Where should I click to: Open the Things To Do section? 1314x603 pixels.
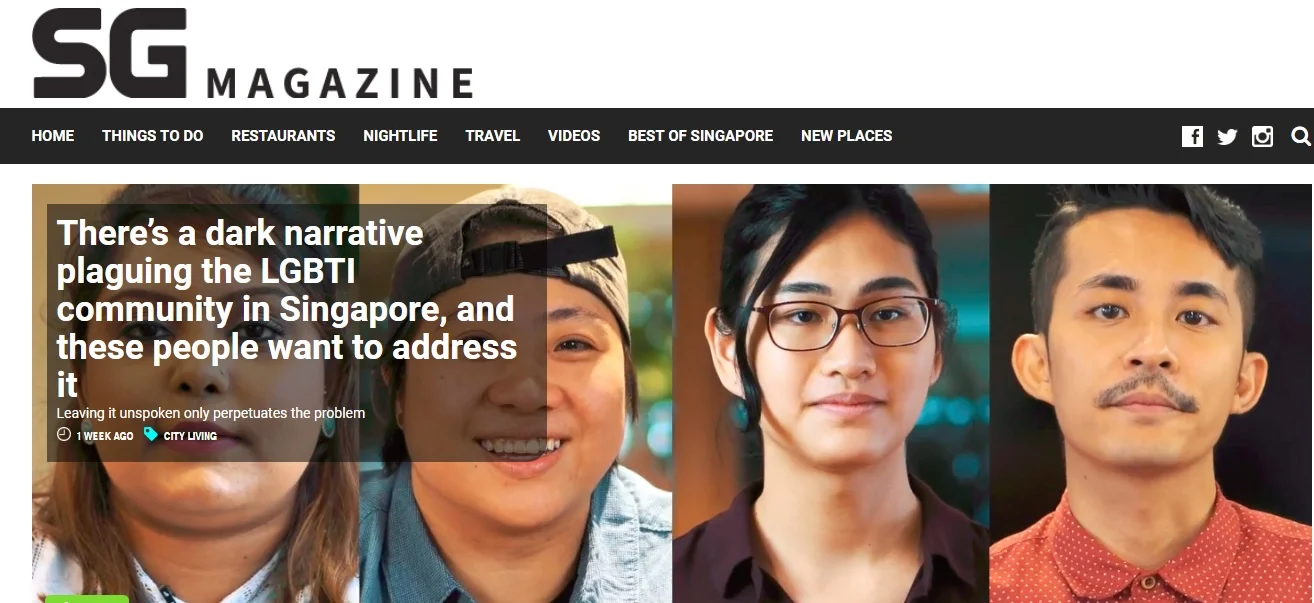click(152, 136)
